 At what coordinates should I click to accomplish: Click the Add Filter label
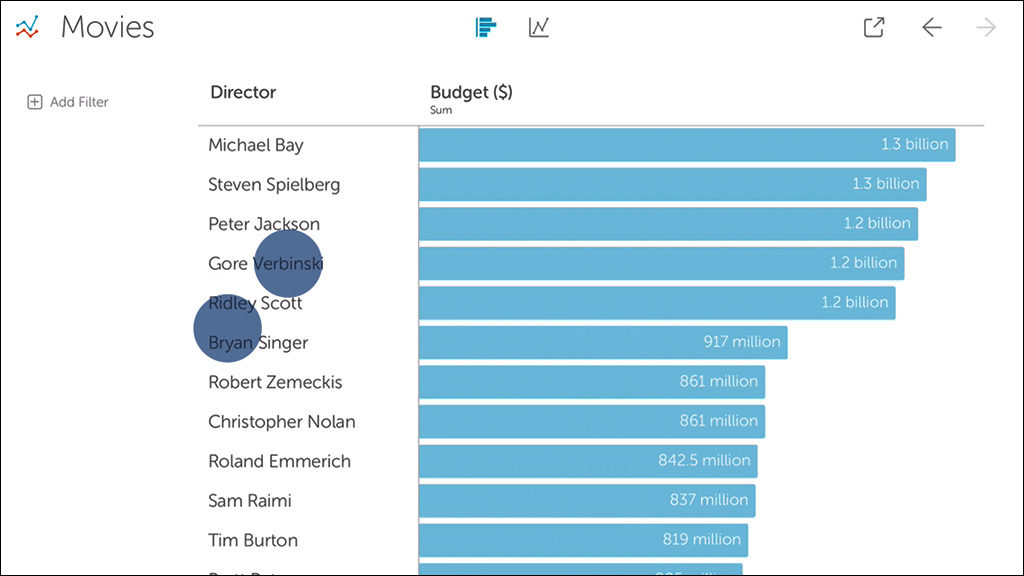pos(79,102)
